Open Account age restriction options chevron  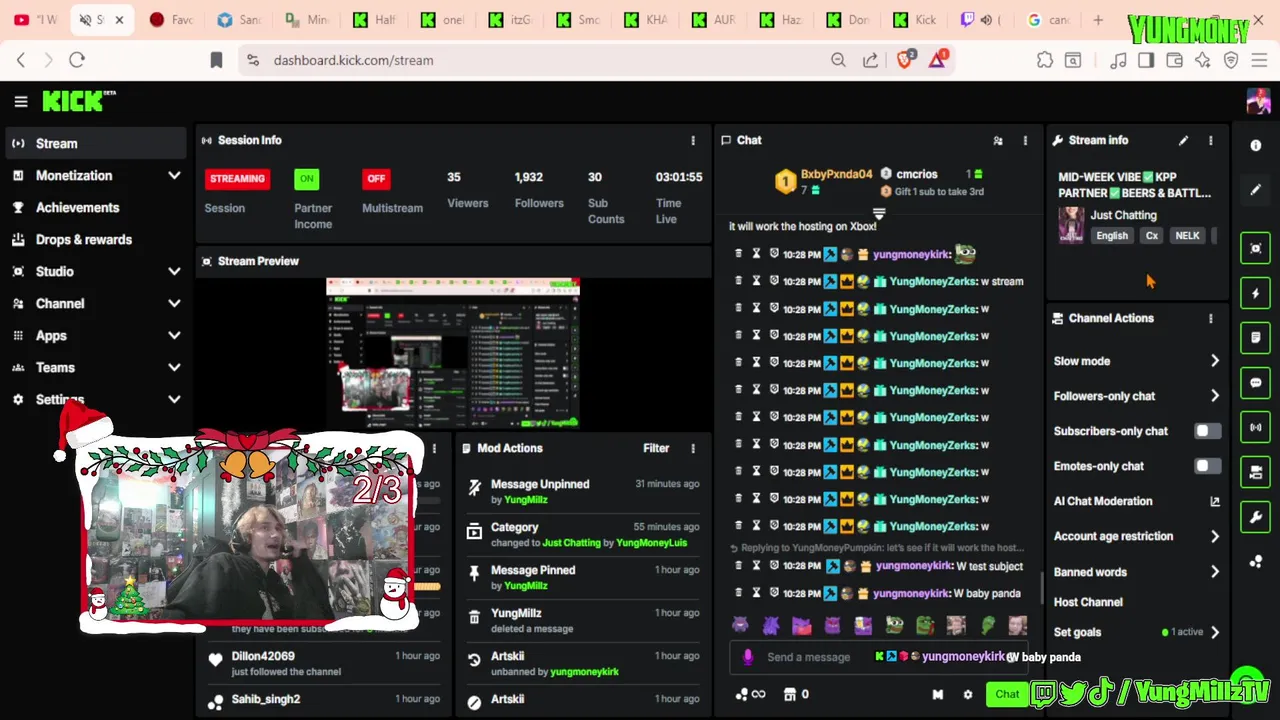click(1215, 536)
